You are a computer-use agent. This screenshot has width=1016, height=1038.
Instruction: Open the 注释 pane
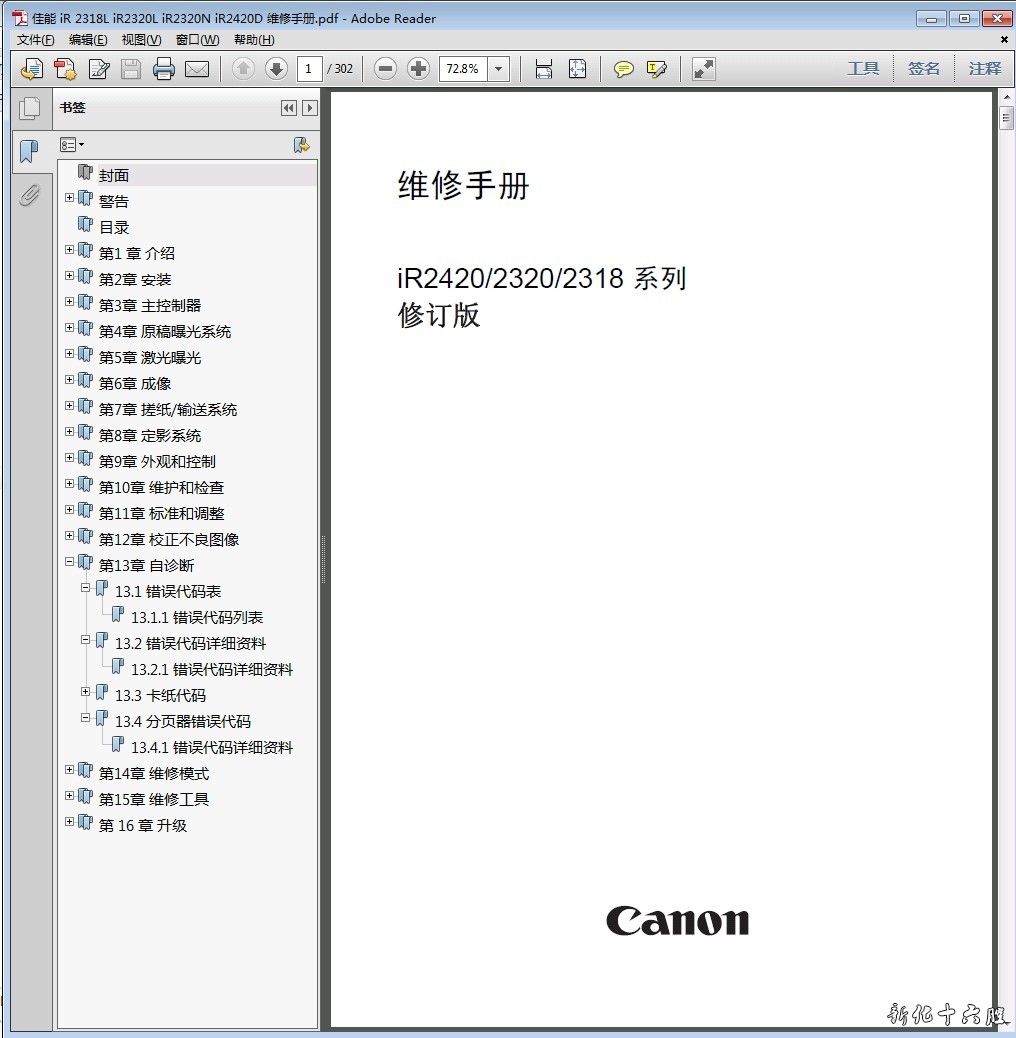coord(984,69)
